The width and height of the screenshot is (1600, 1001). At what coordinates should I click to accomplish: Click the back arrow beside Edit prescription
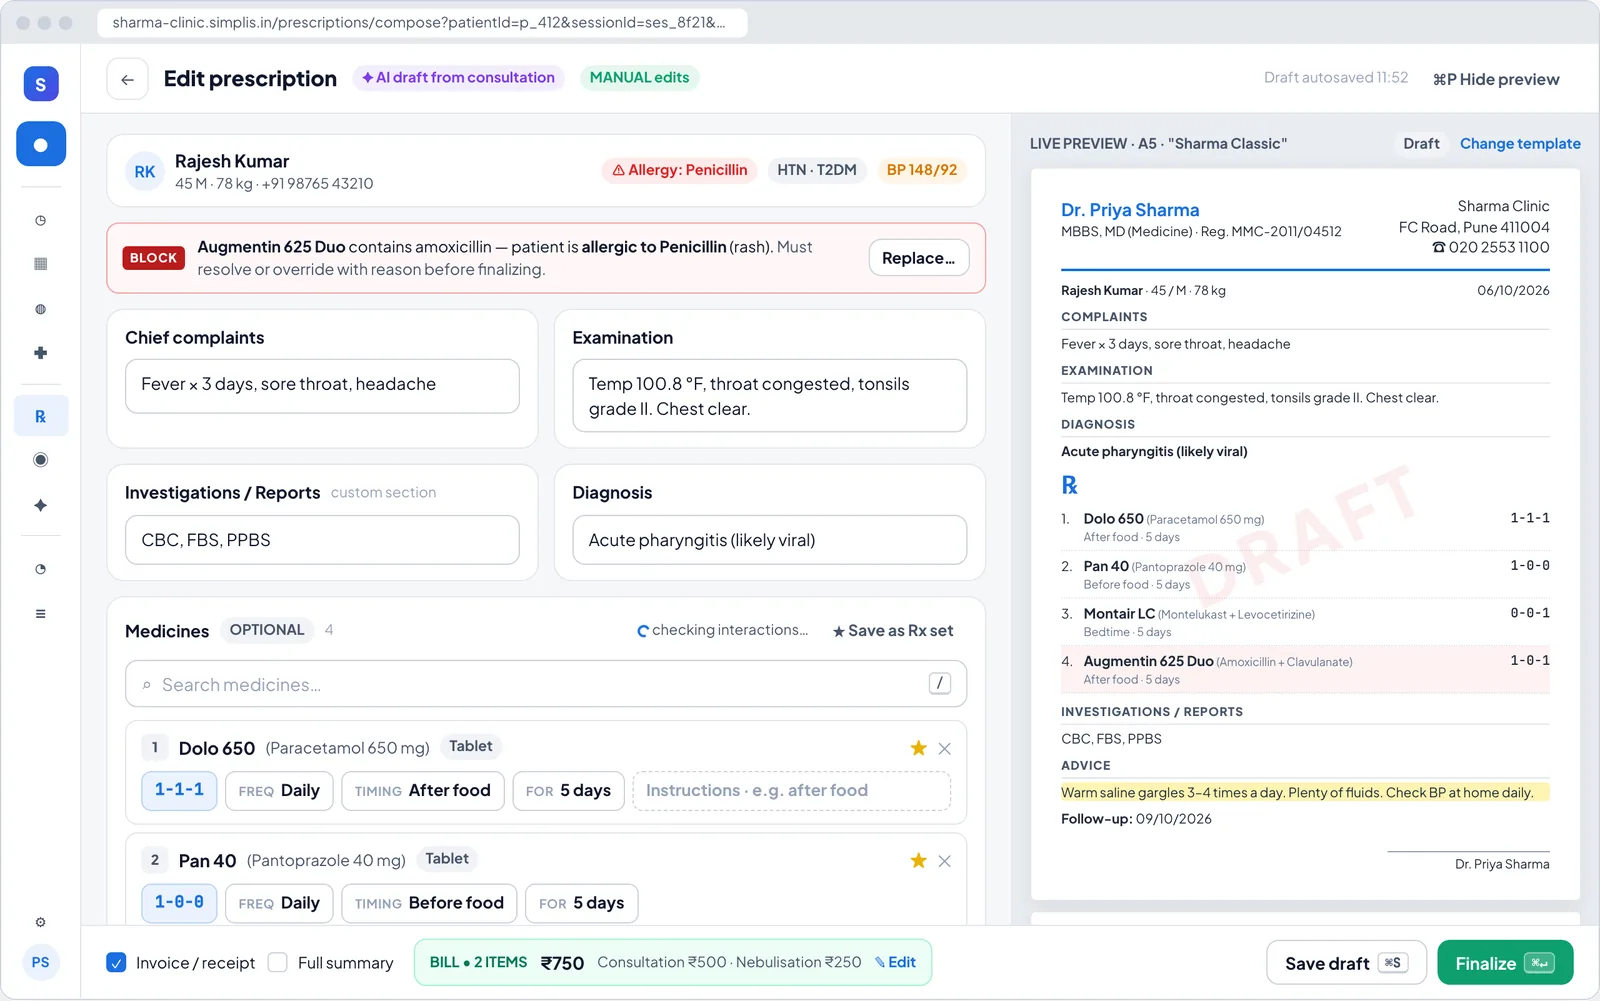pos(128,79)
